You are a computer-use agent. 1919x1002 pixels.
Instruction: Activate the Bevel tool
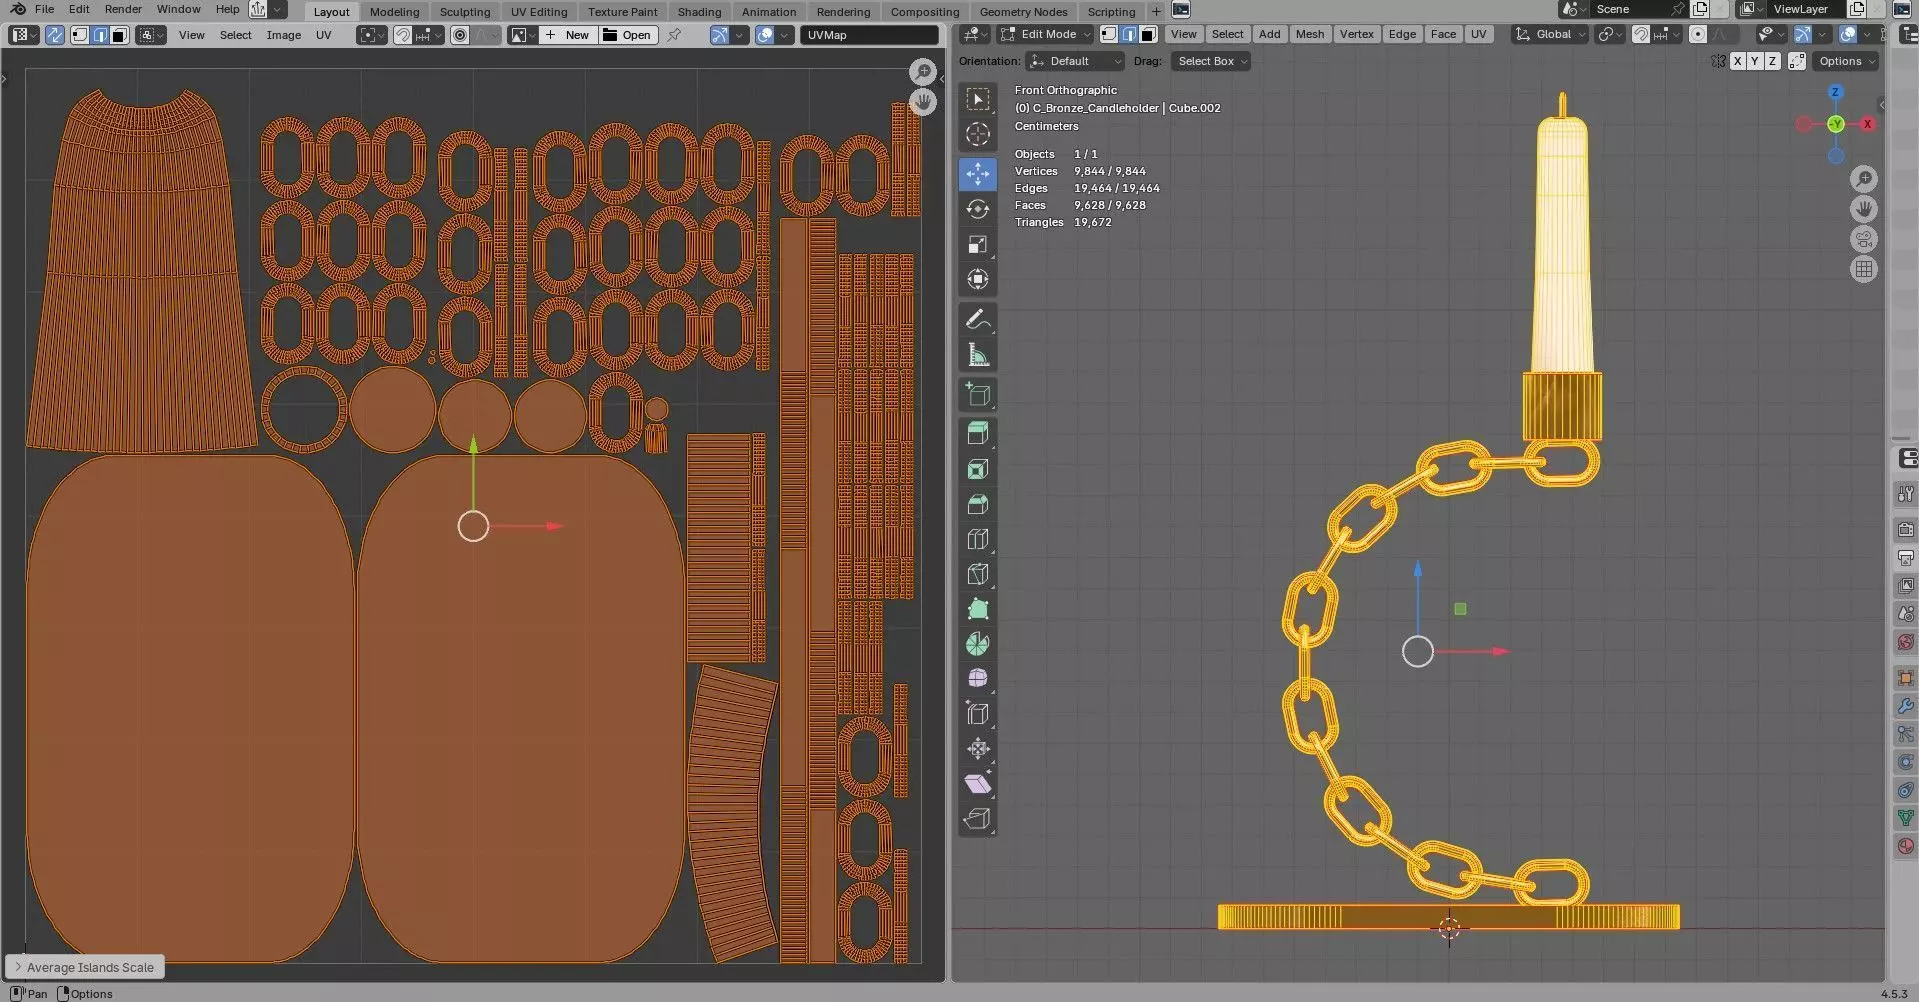click(978, 504)
